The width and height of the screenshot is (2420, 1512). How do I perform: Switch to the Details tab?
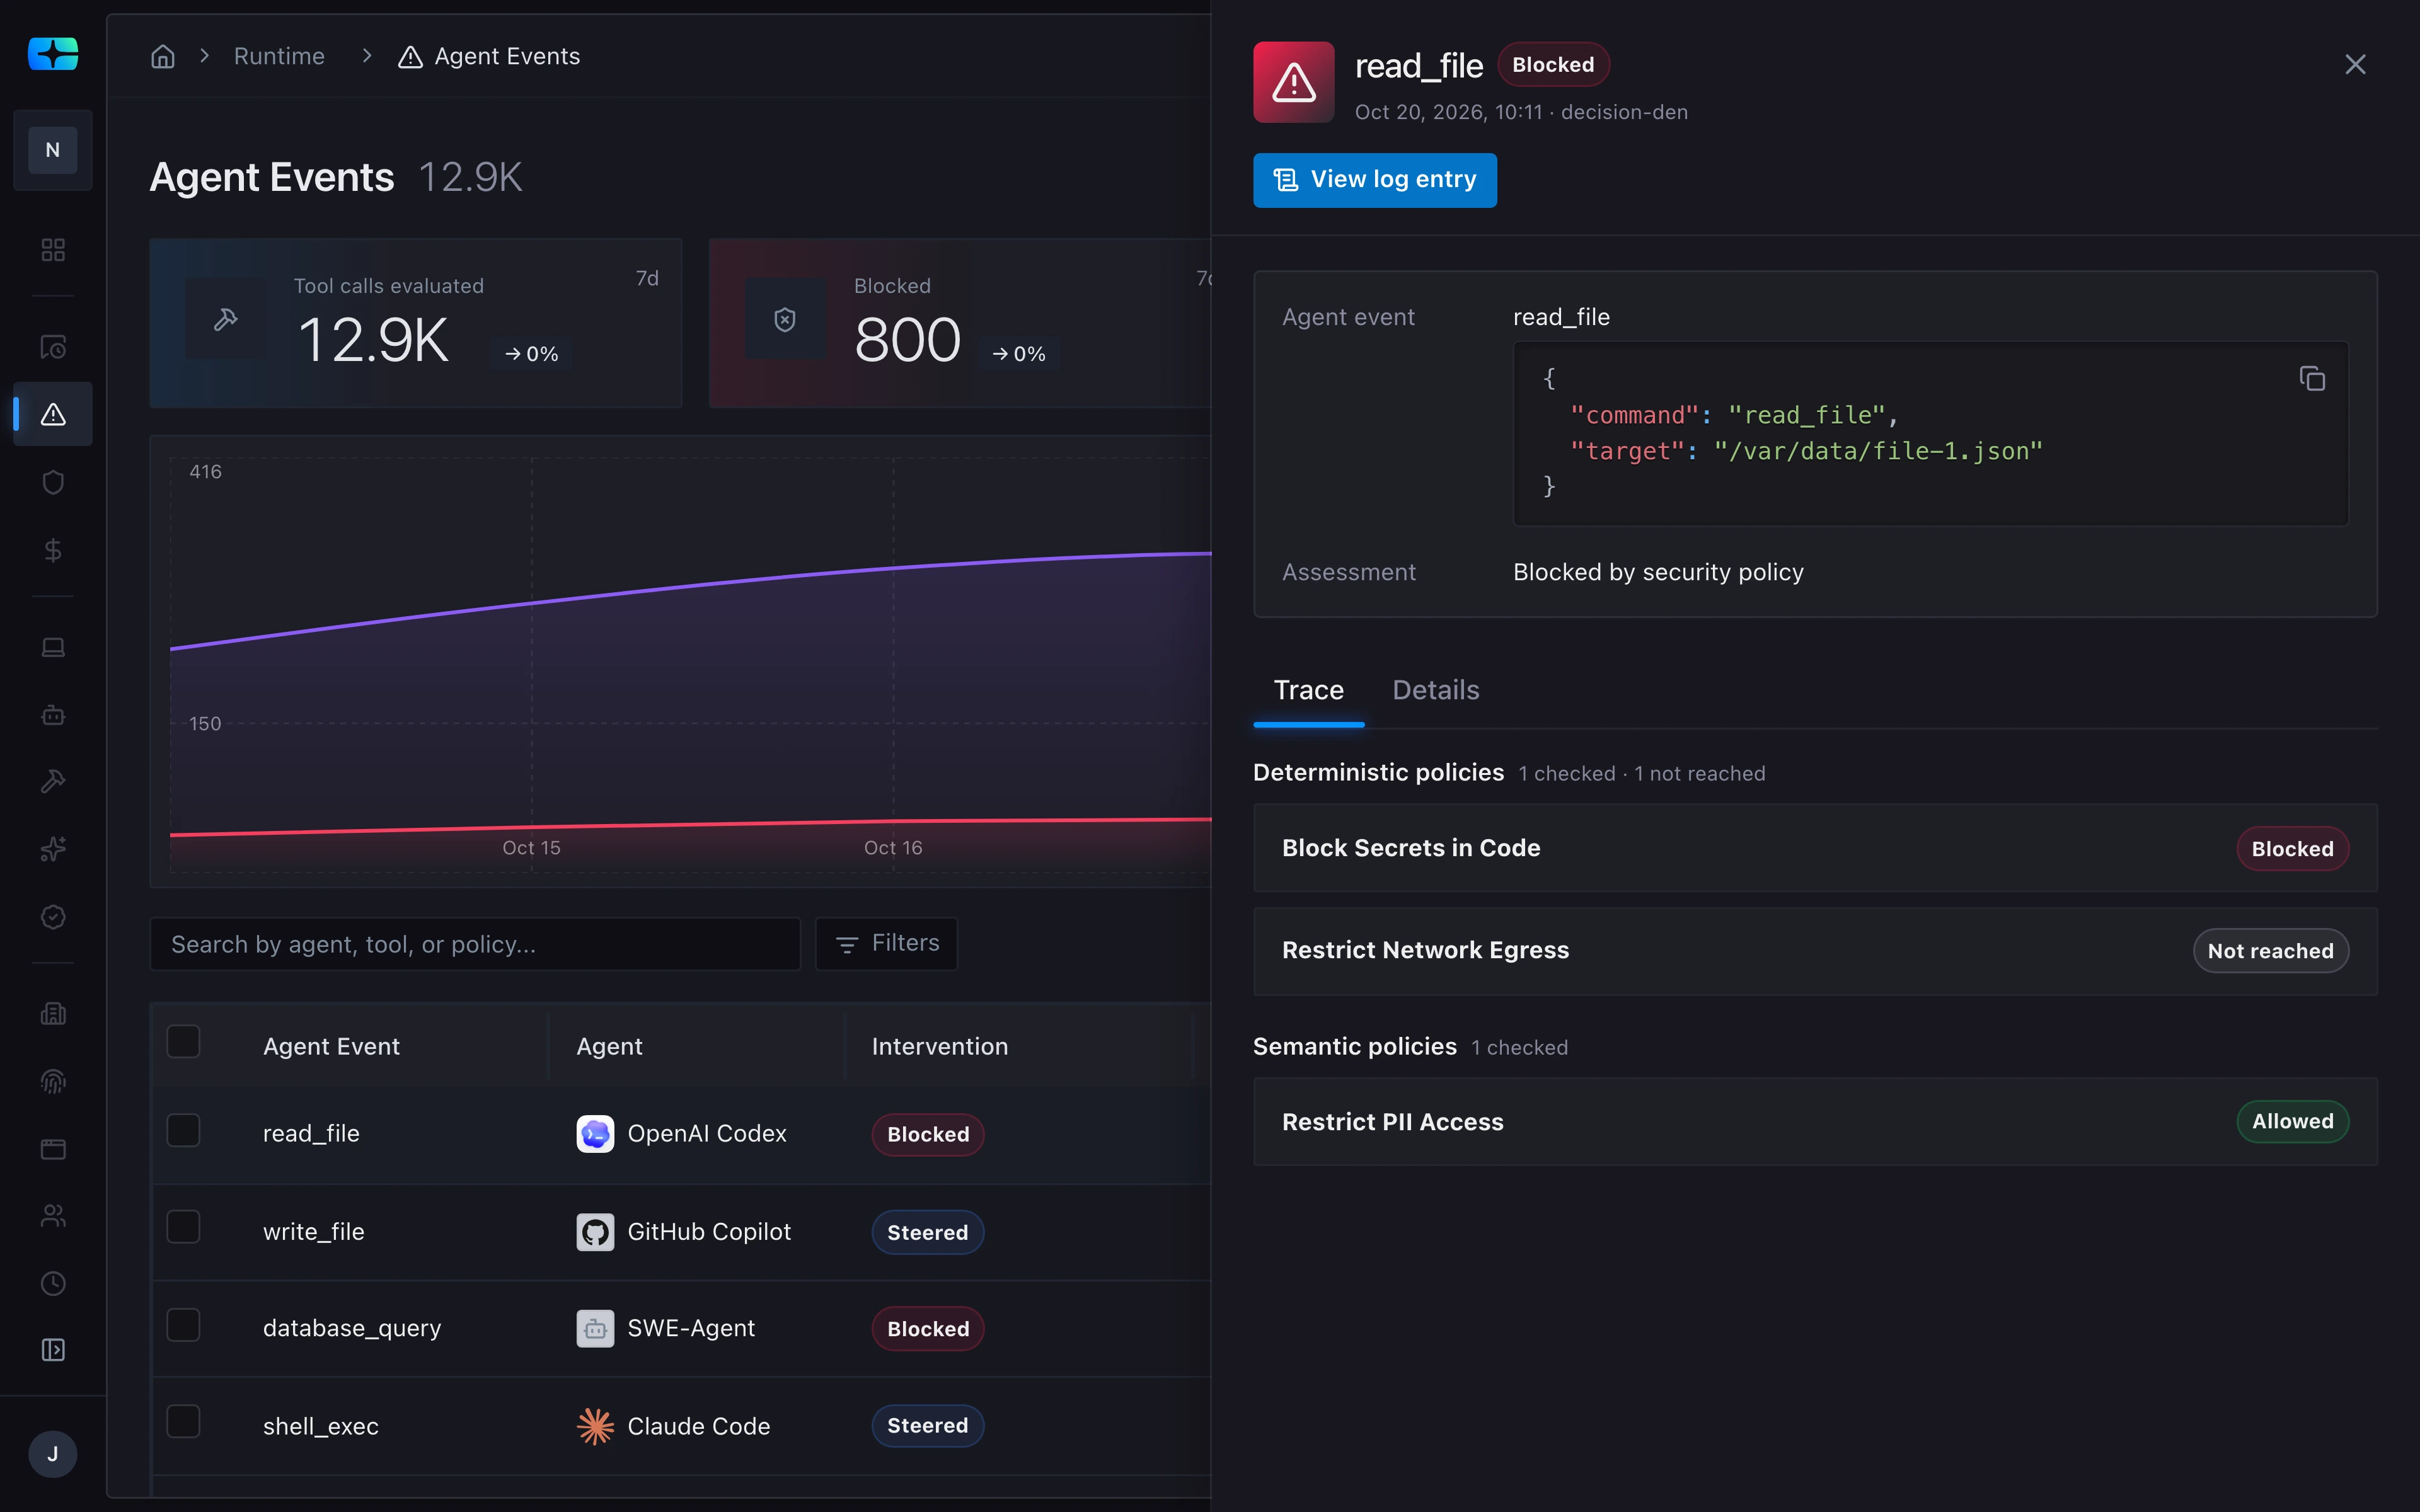pos(1436,690)
